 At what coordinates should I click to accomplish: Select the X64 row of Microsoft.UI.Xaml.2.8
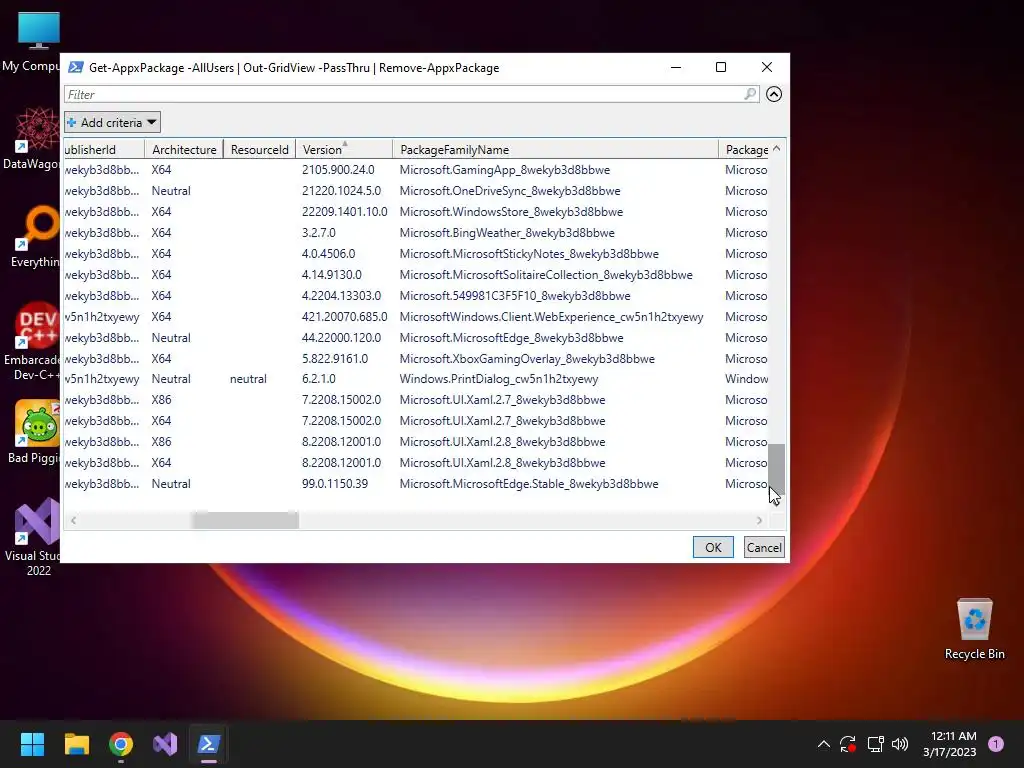click(x=416, y=462)
